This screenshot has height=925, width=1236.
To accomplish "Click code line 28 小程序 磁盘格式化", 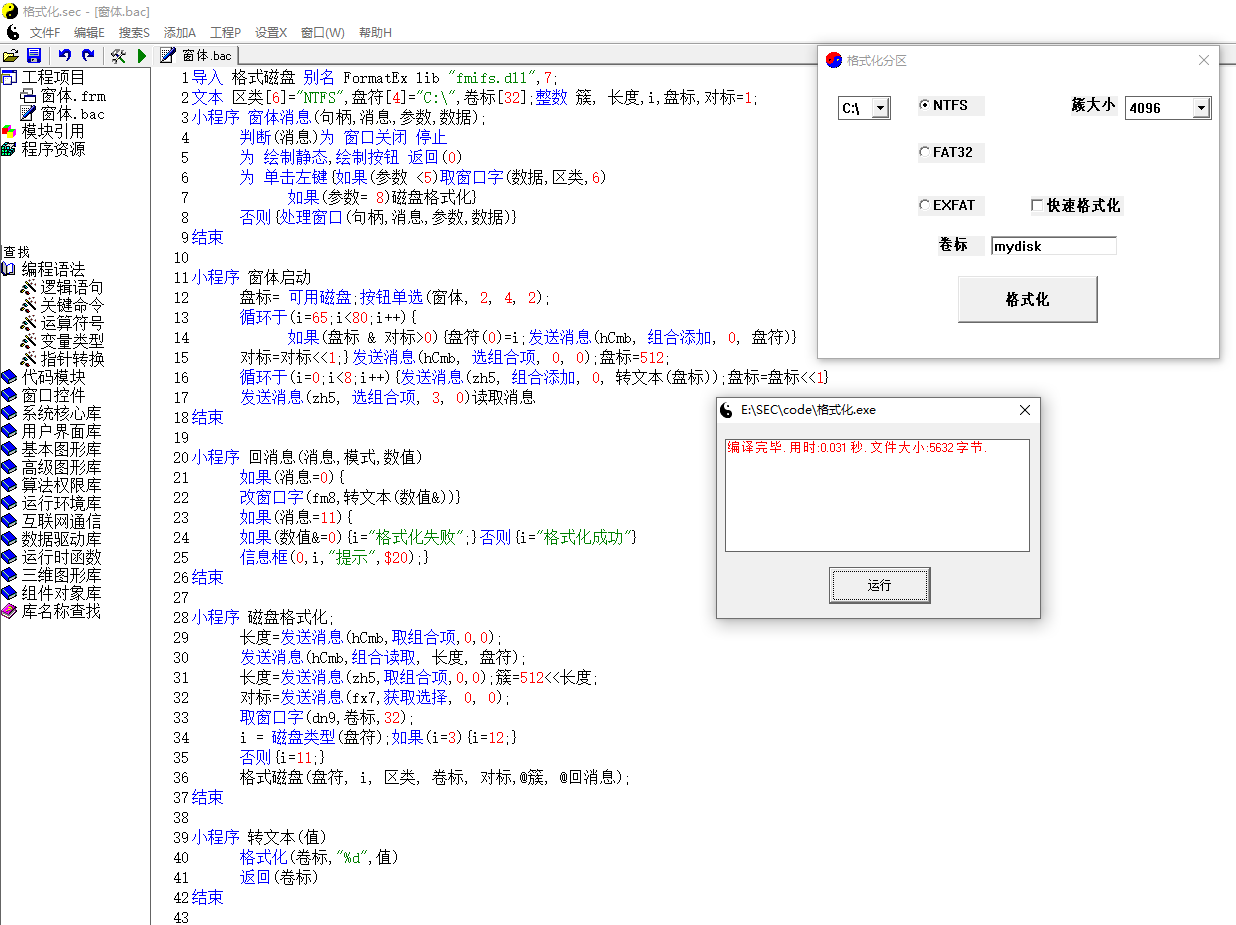I will (263, 617).
